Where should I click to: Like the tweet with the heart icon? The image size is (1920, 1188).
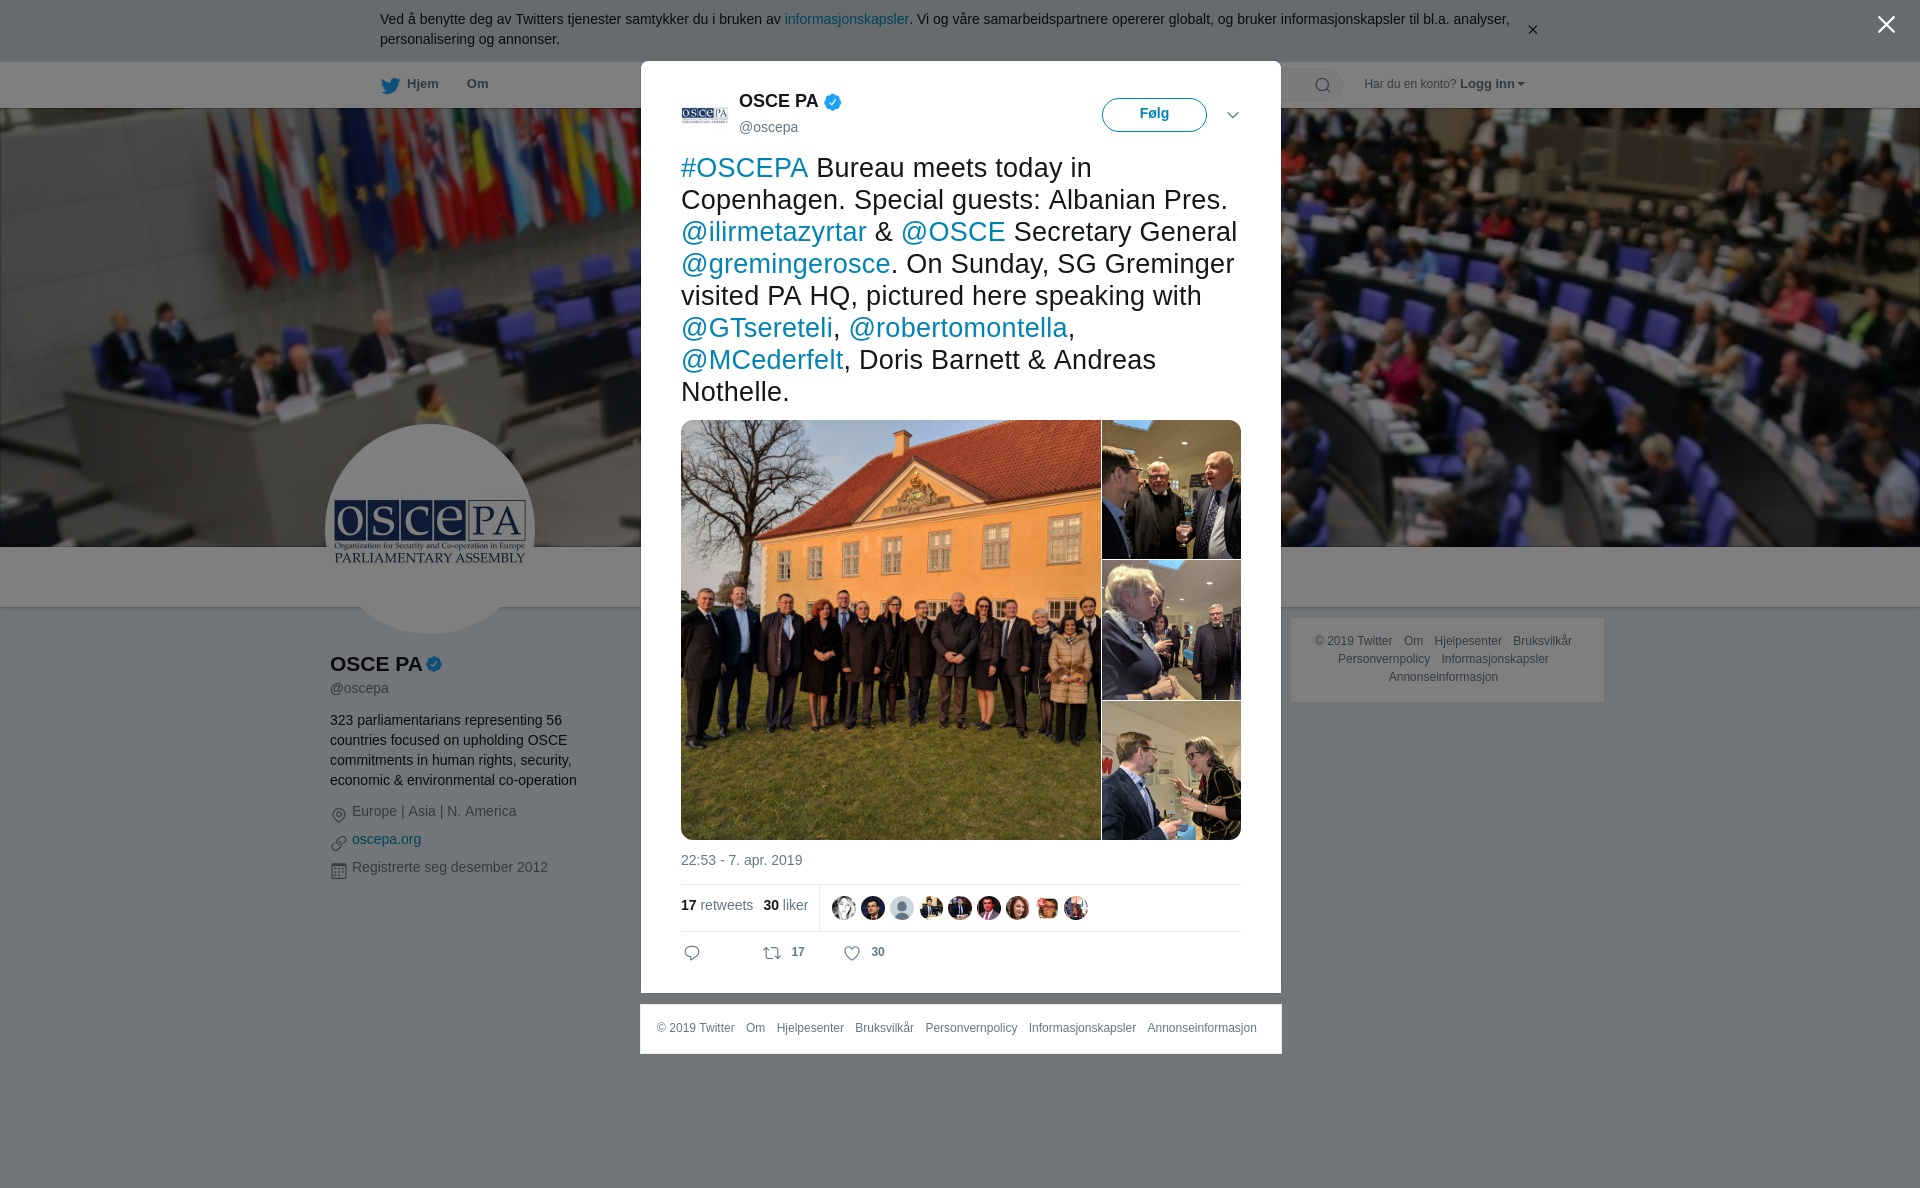(x=852, y=953)
